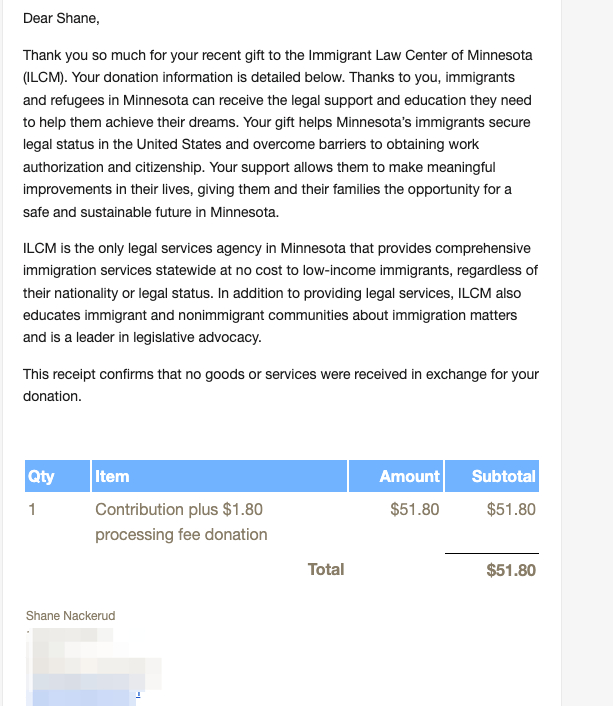Image resolution: width=613 pixels, height=706 pixels.
Task: Click the "This receipt confirms" sentence
Action: 280,374
